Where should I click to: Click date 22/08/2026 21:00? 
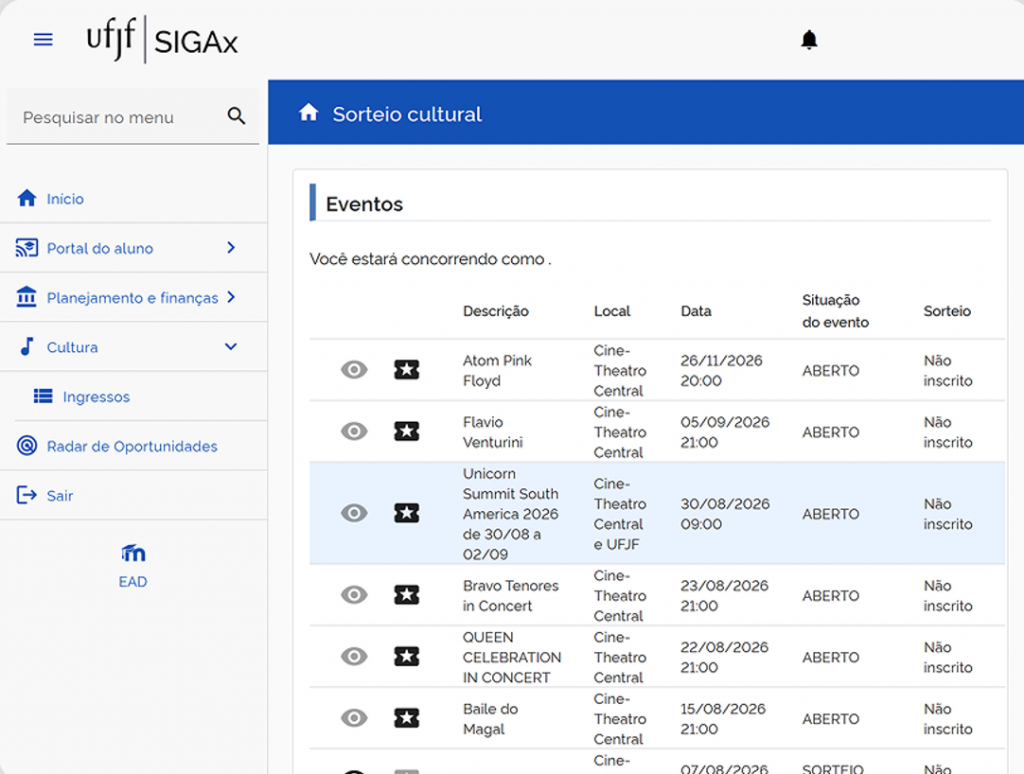(x=724, y=657)
